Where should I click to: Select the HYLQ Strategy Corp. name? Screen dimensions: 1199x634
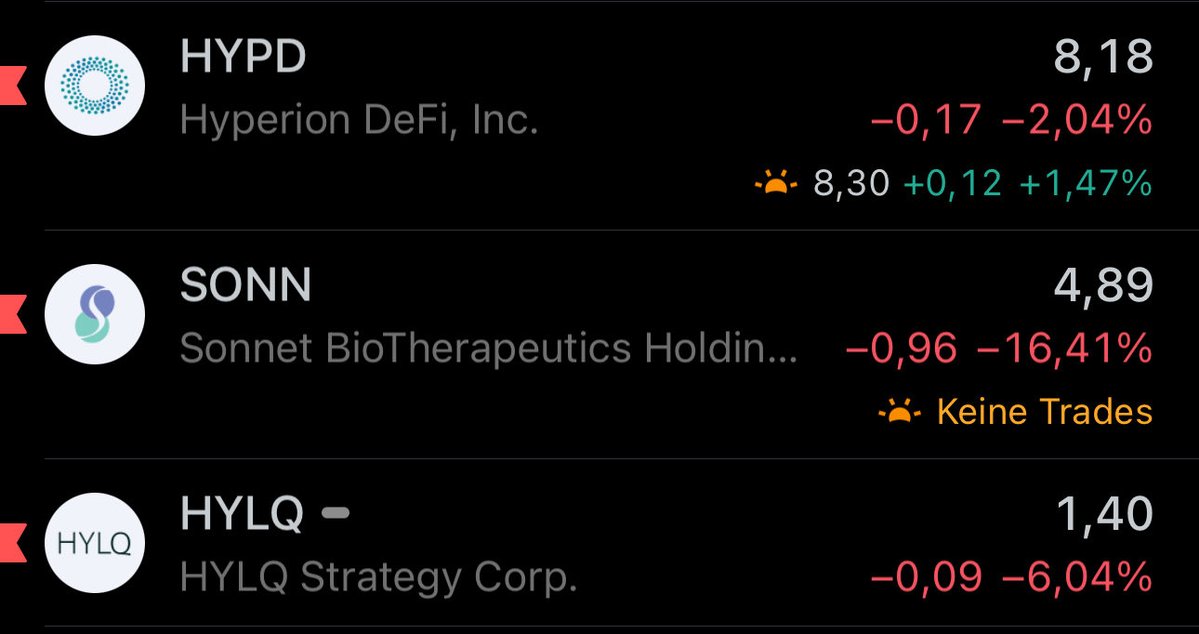click(379, 577)
